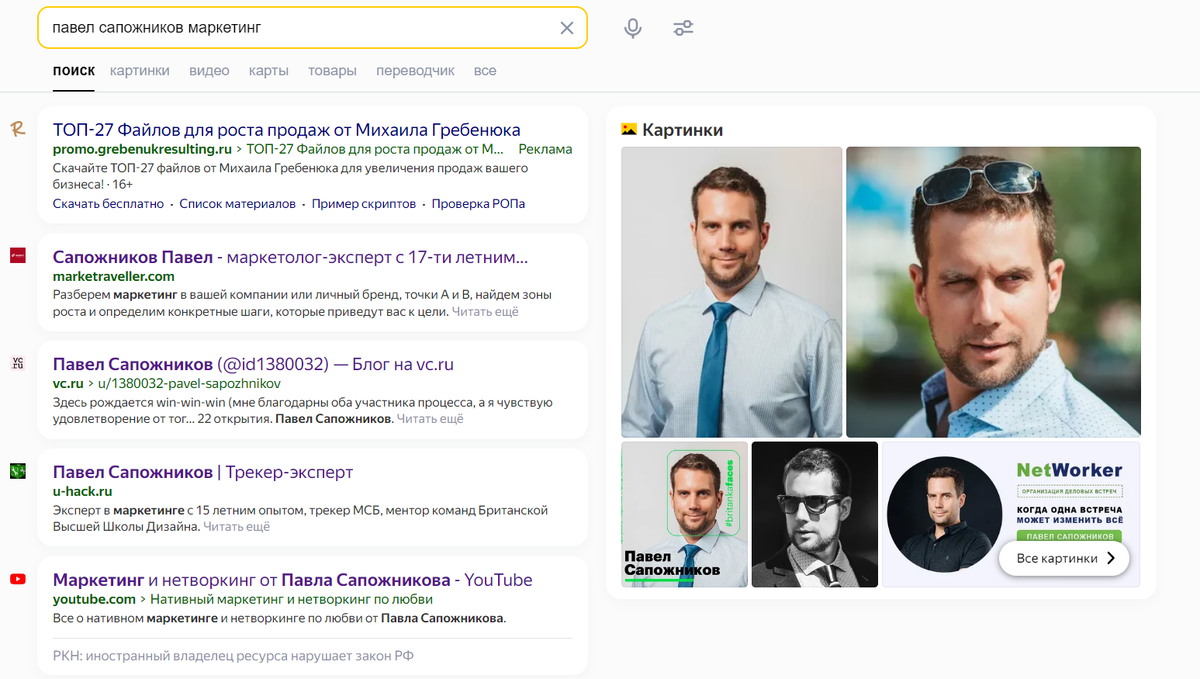This screenshot has height=679, width=1200.
Task: Open the Павел Сапожников green-frame thumbnail
Action: click(684, 514)
